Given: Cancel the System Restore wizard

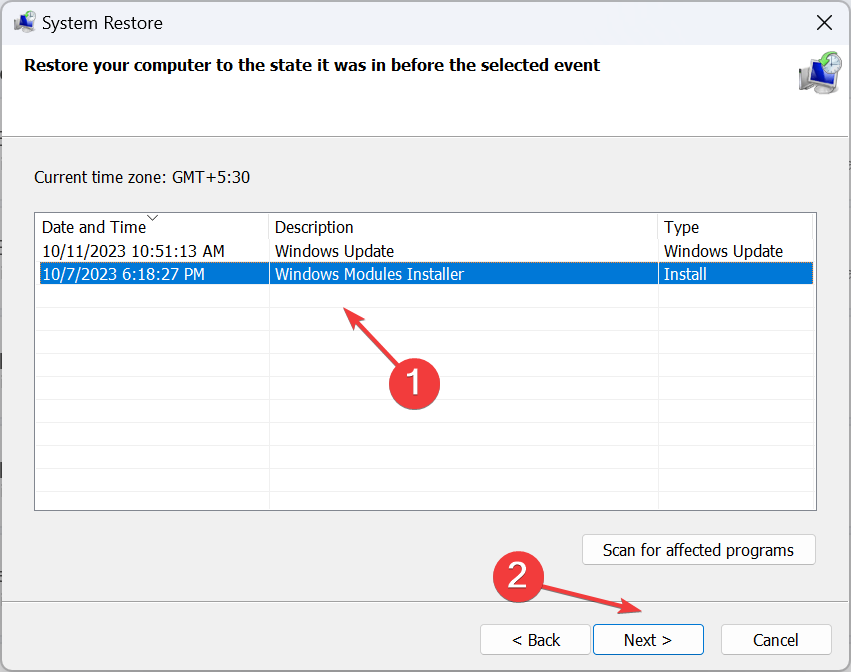Looking at the screenshot, I should [776, 640].
